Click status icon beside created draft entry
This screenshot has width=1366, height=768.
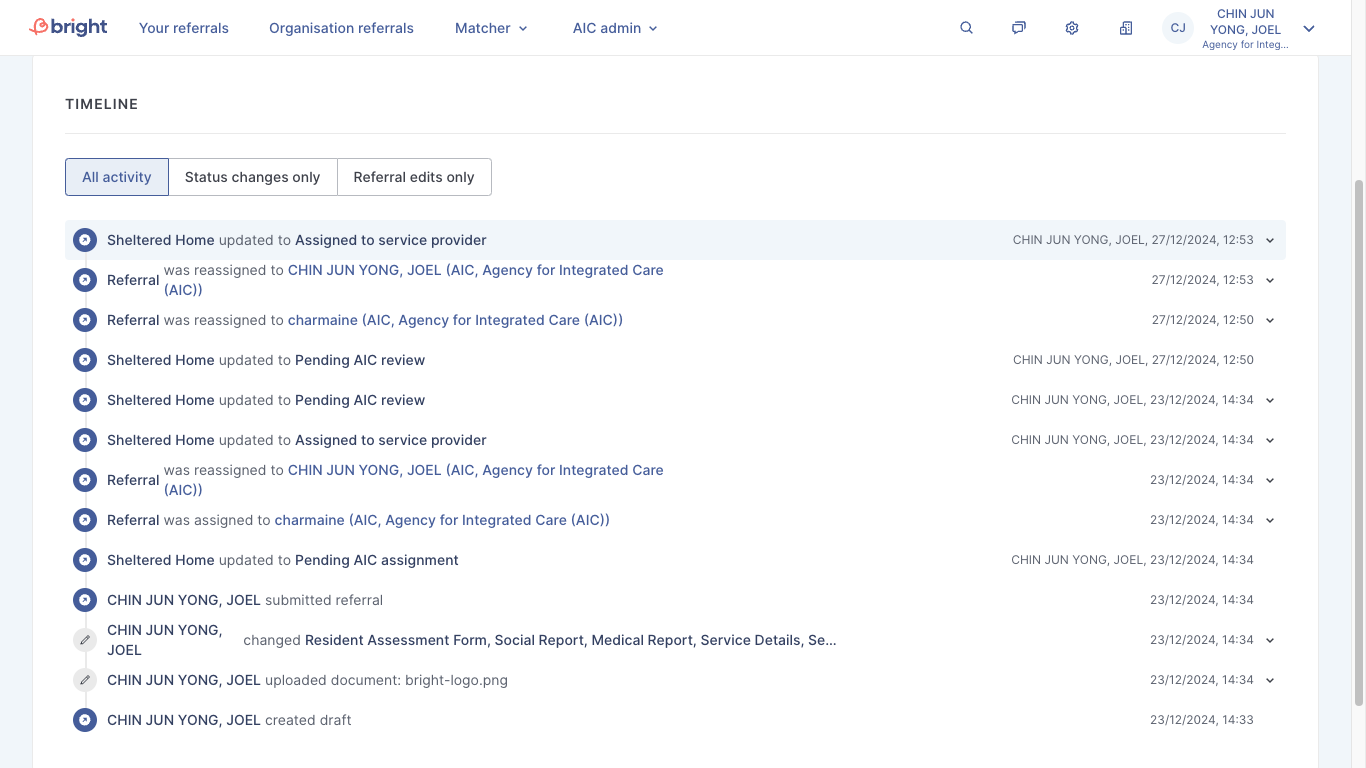pyautogui.click(x=85, y=720)
